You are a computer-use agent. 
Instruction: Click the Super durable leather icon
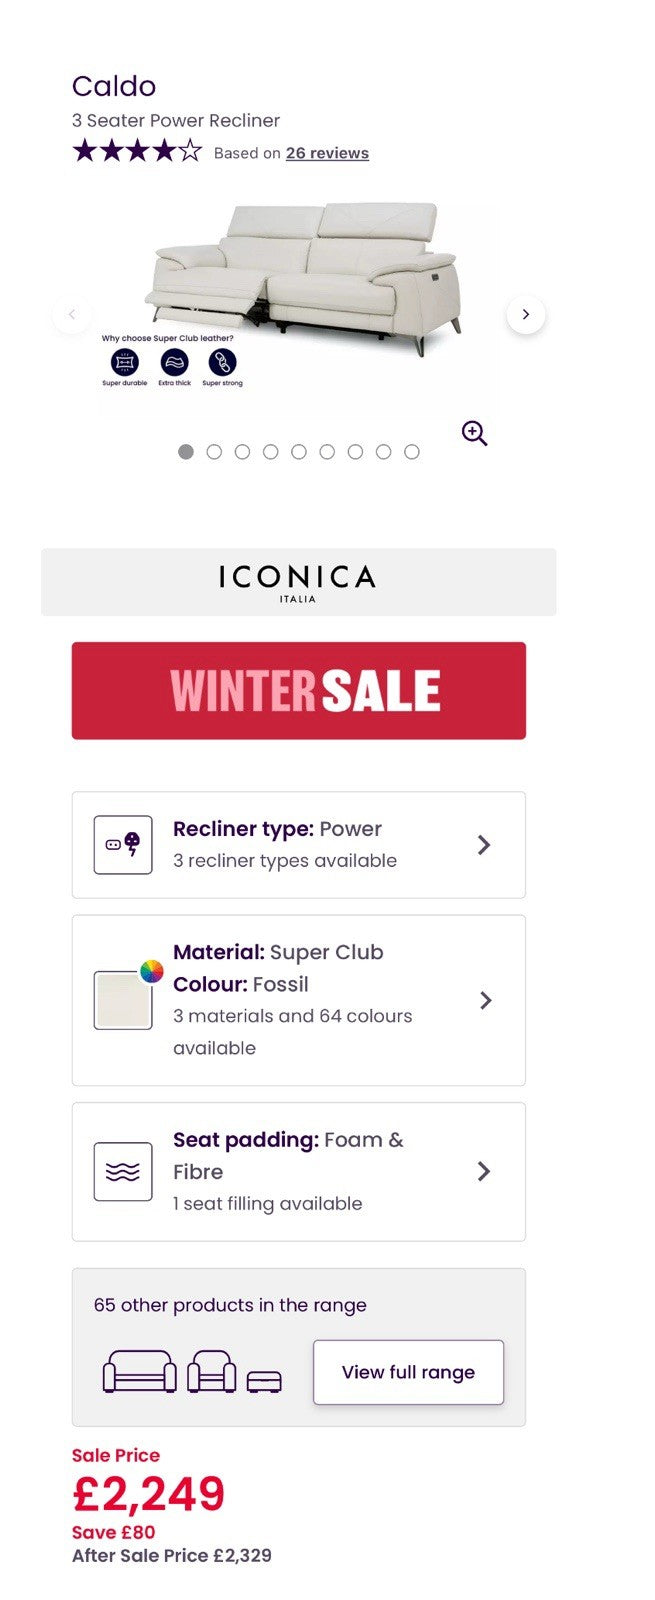(x=125, y=362)
